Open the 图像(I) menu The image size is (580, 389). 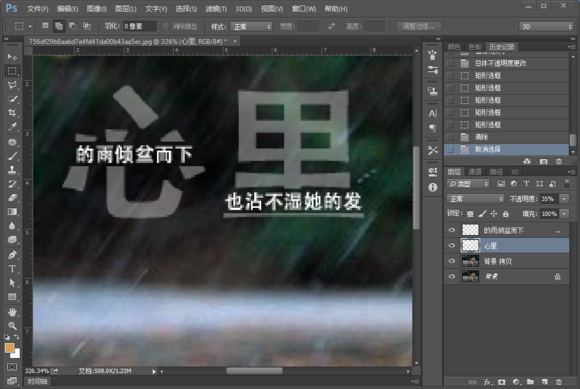(x=97, y=9)
